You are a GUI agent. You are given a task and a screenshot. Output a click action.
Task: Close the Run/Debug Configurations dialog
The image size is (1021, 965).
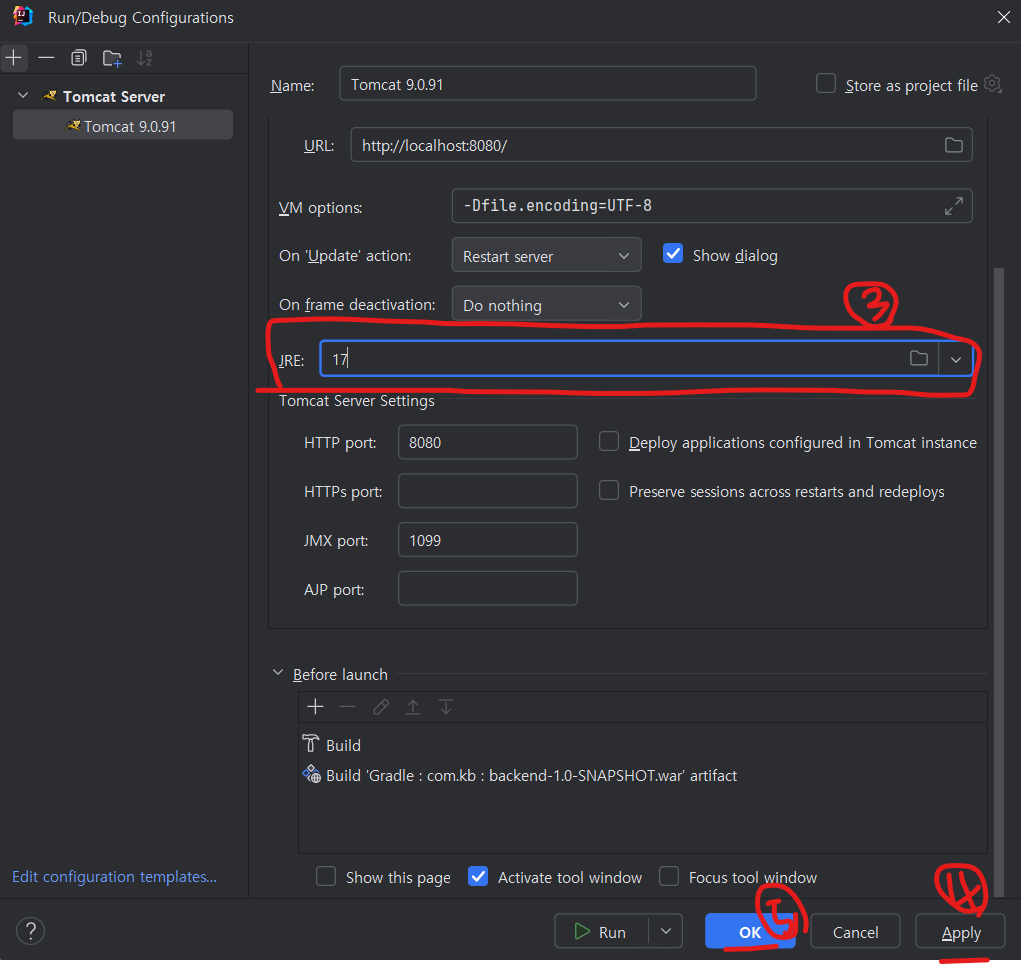[x=1003, y=18]
